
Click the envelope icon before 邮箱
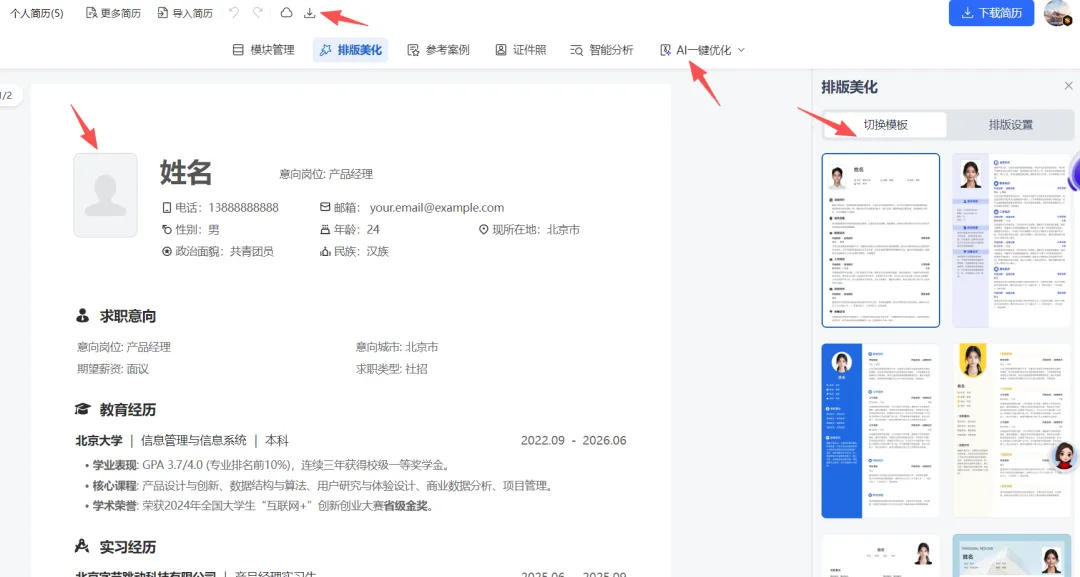325,207
